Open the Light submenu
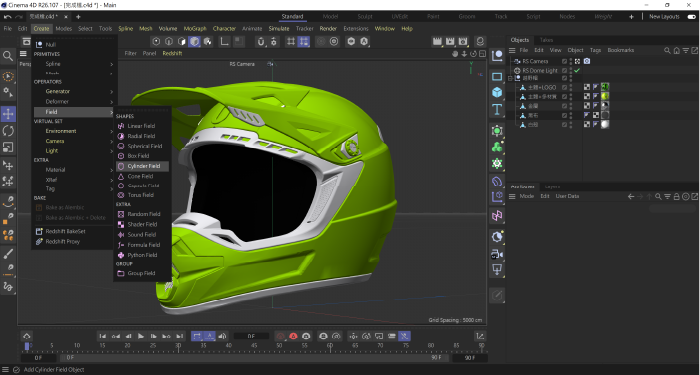The height and width of the screenshot is (375, 700). coord(73,151)
